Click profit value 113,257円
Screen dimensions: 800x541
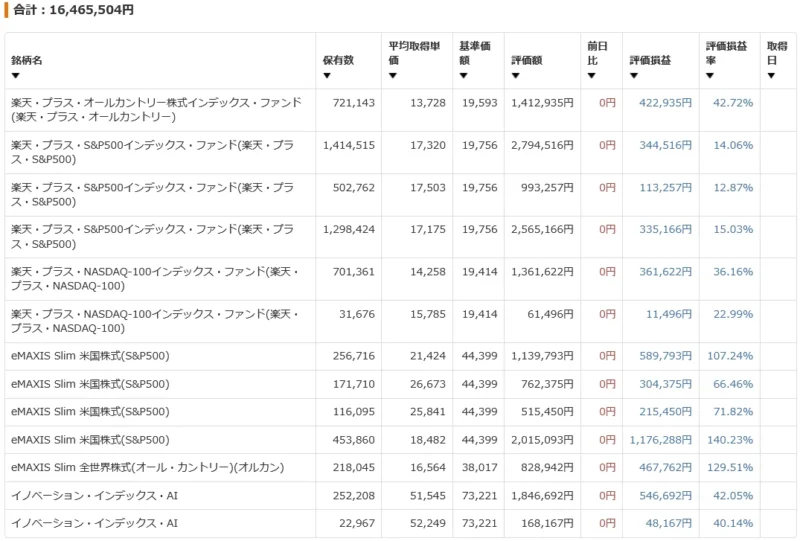click(x=665, y=187)
